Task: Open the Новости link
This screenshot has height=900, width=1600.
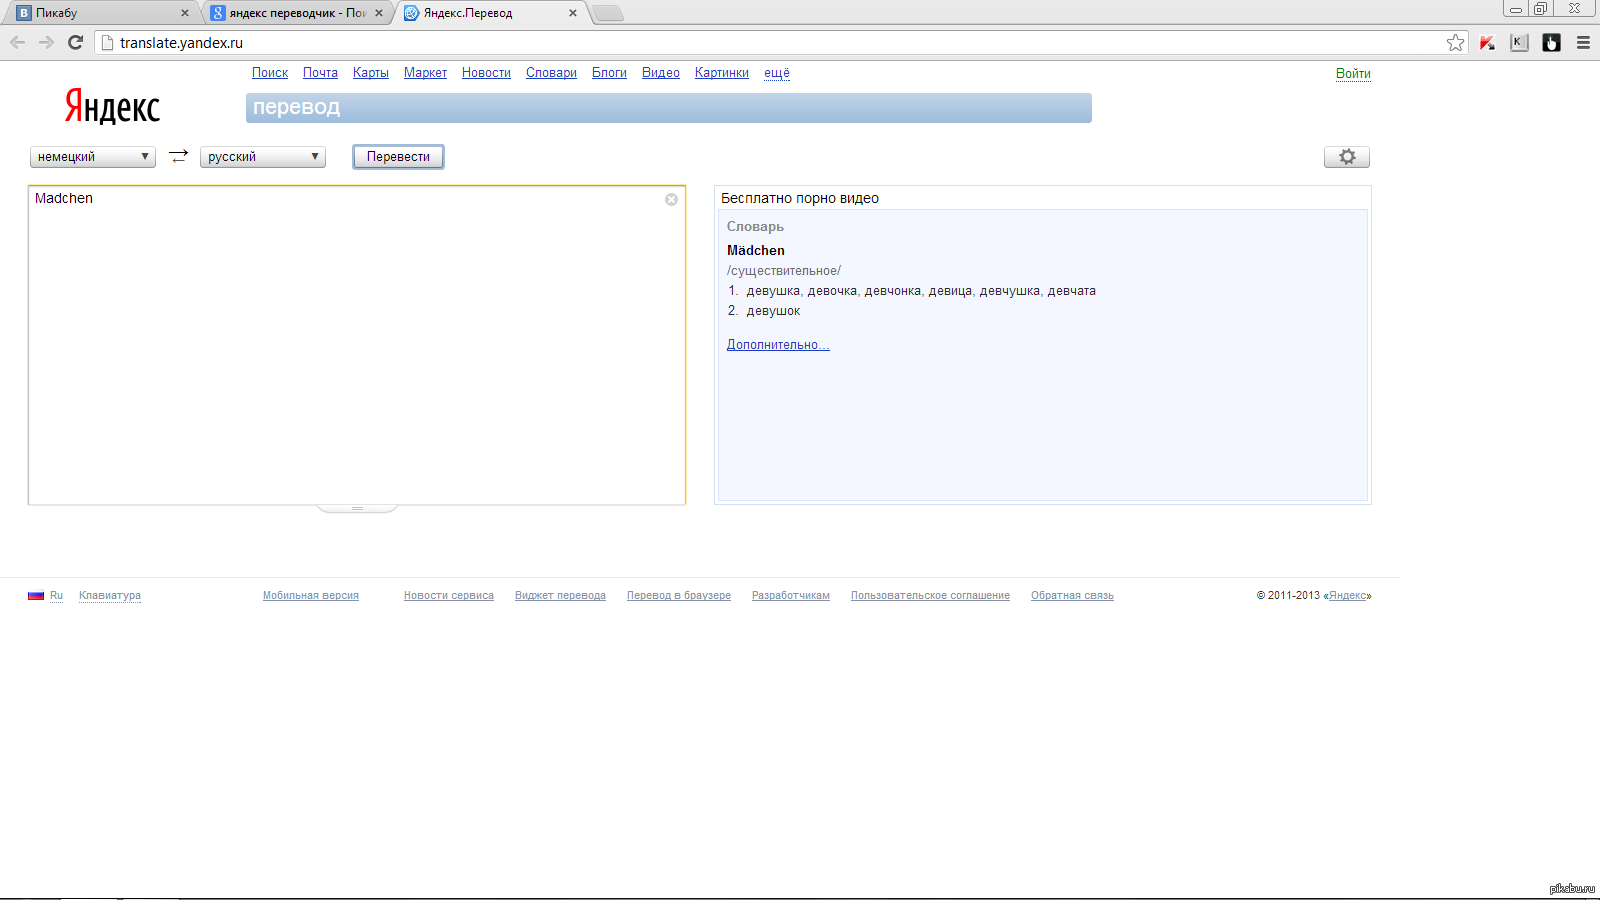Action: click(486, 73)
